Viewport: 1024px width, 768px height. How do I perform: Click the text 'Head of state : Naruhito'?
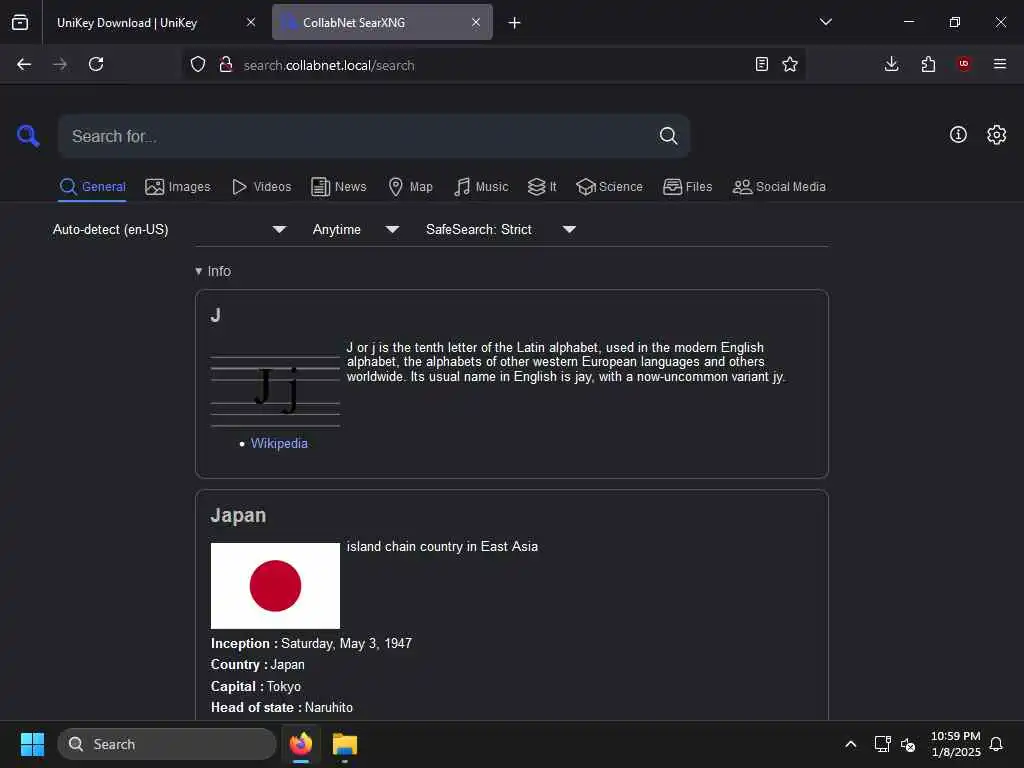(x=281, y=707)
